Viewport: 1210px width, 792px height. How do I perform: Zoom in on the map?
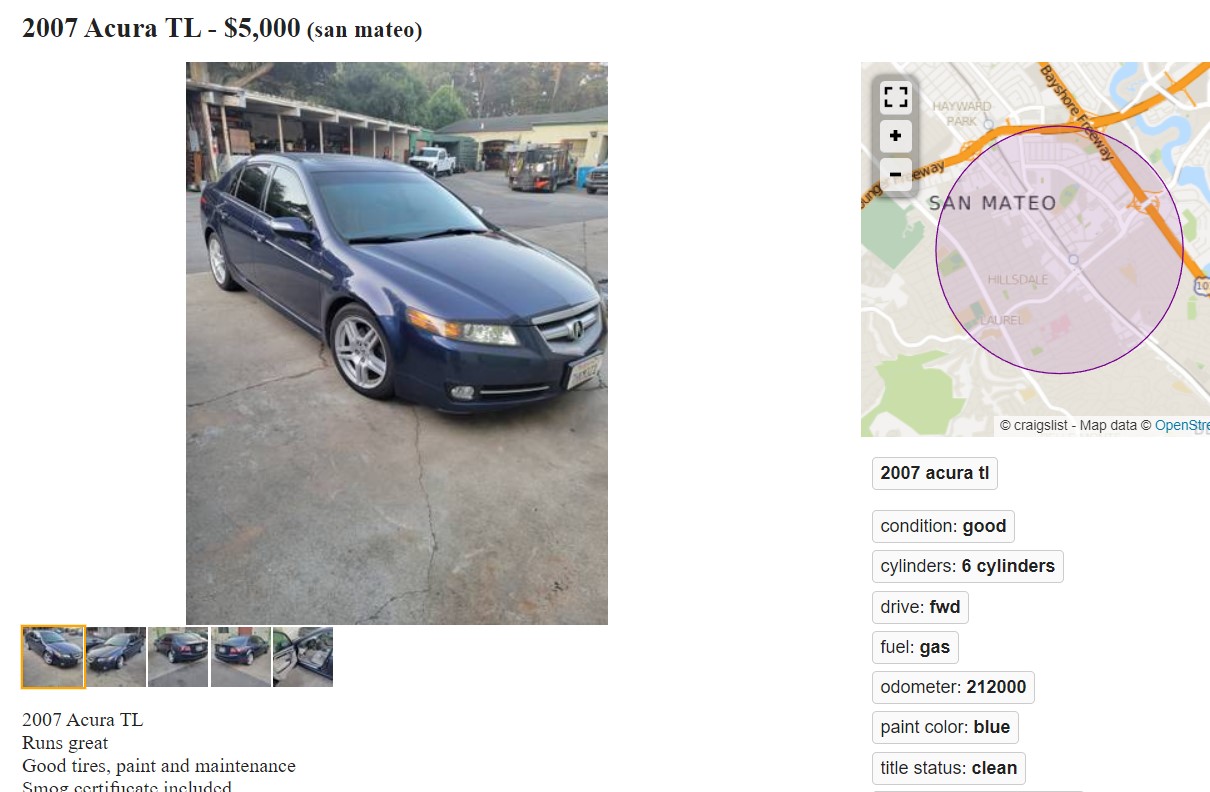(x=895, y=135)
